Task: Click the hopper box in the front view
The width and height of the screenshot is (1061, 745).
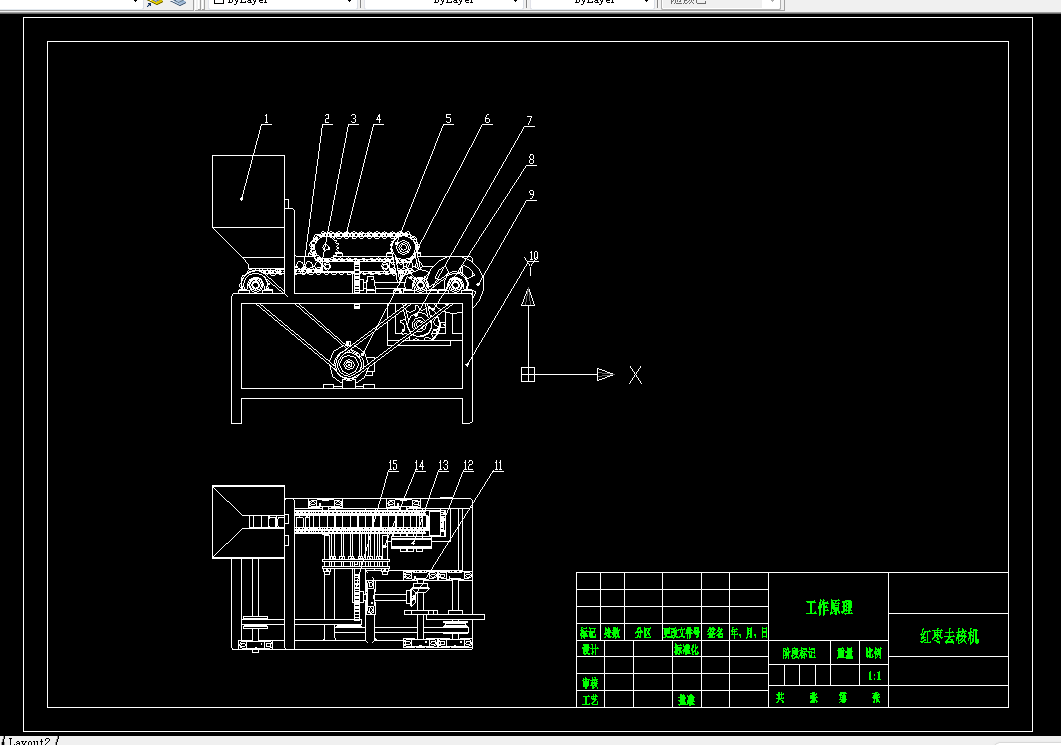Action: [248, 191]
